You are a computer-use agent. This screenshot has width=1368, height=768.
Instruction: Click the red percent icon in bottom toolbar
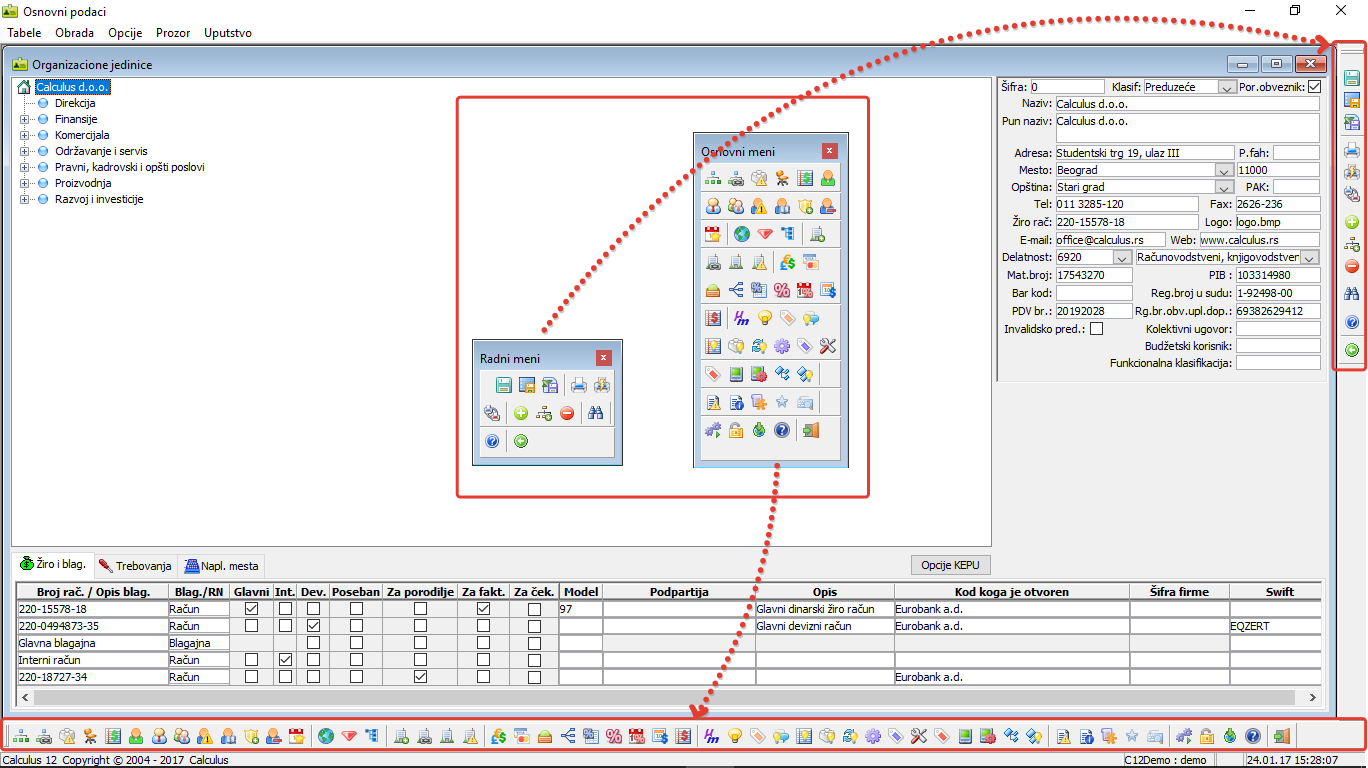[613, 737]
